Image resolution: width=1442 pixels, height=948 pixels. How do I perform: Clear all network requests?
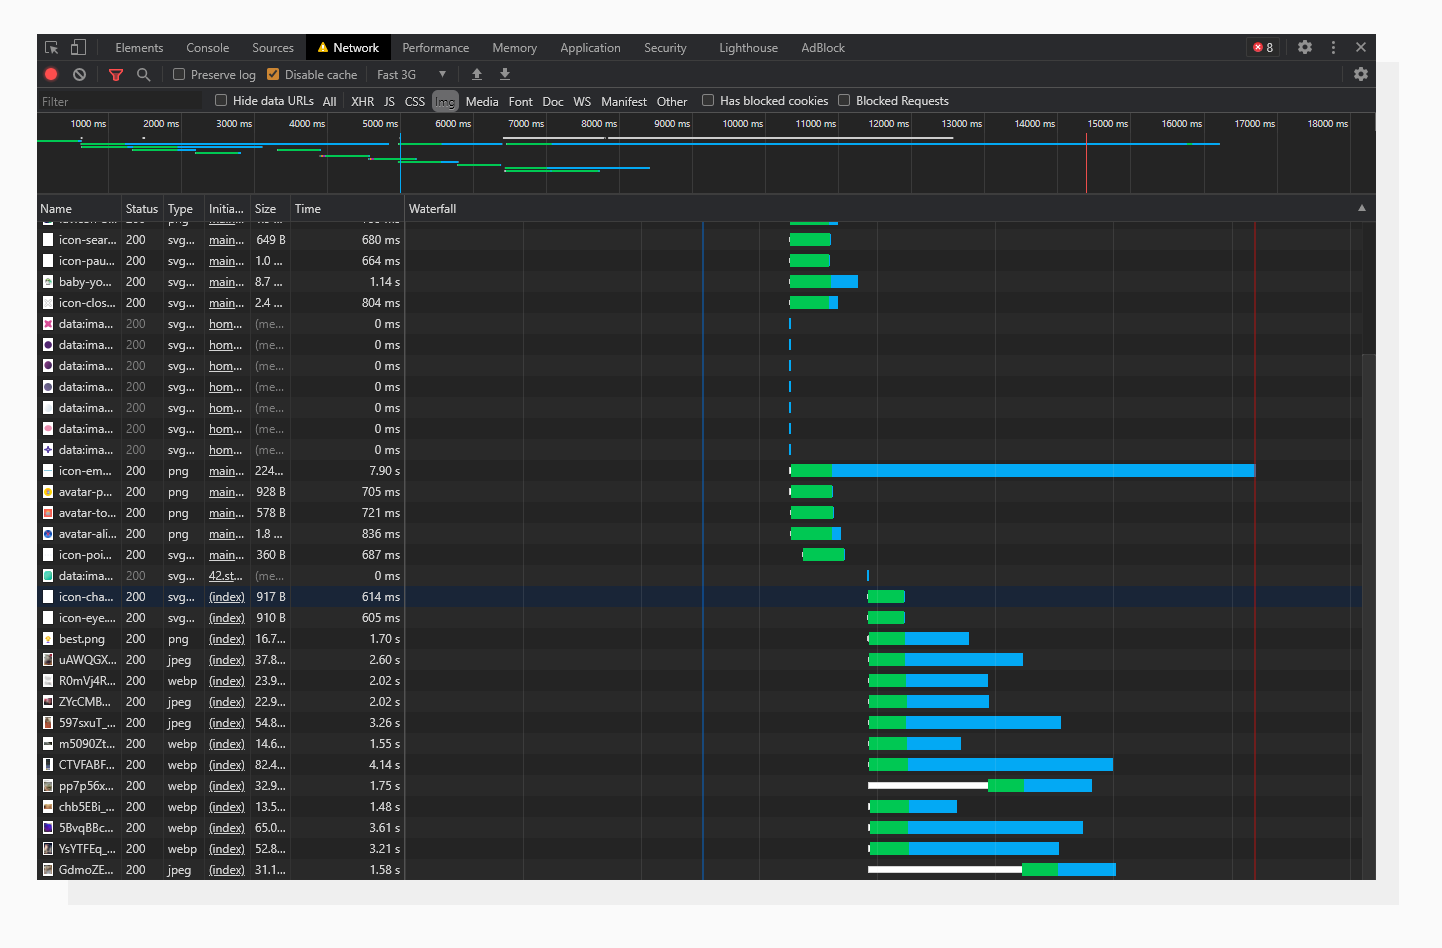coord(80,74)
